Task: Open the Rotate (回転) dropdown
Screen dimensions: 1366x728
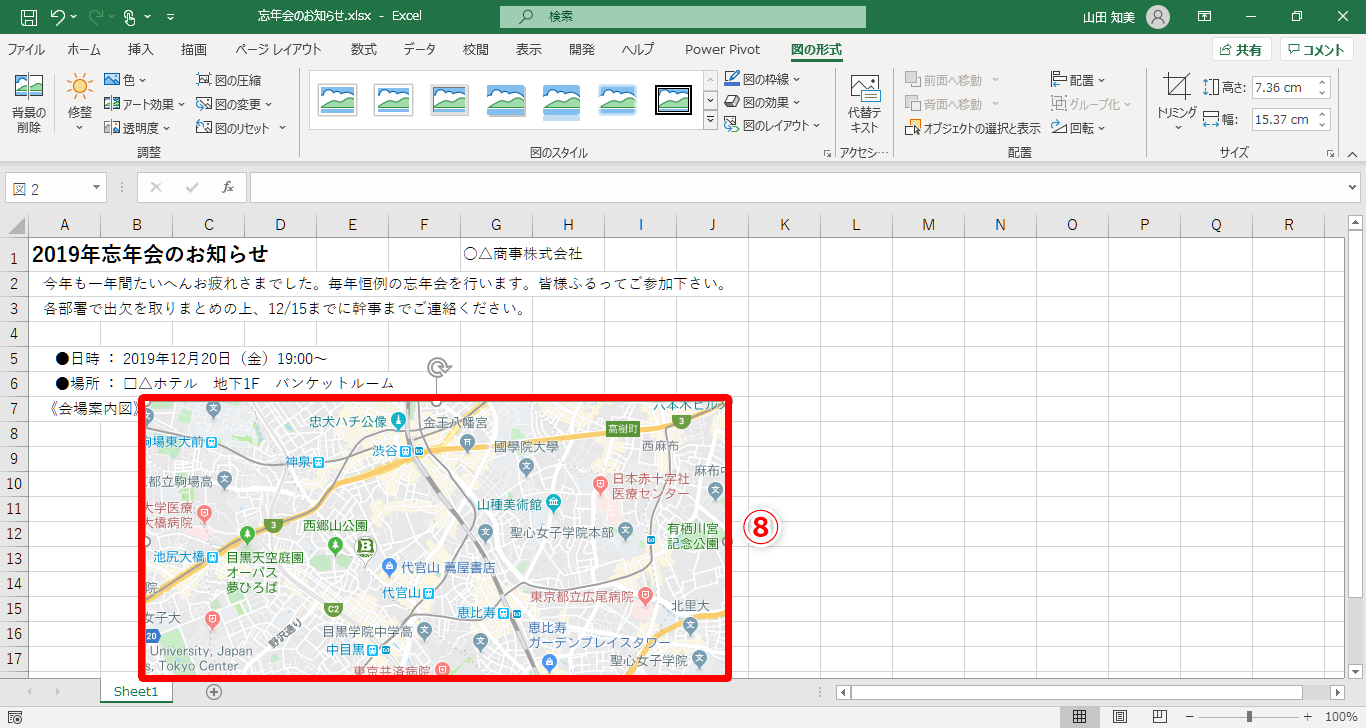Action: (x=1073, y=127)
